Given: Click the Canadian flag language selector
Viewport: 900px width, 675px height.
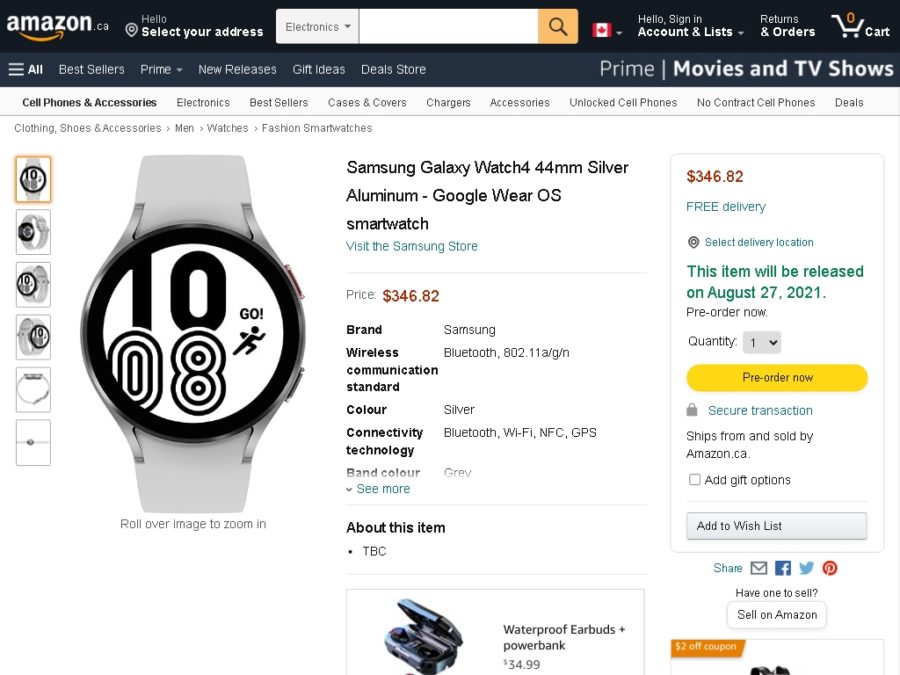Looking at the screenshot, I should click(x=606, y=30).
